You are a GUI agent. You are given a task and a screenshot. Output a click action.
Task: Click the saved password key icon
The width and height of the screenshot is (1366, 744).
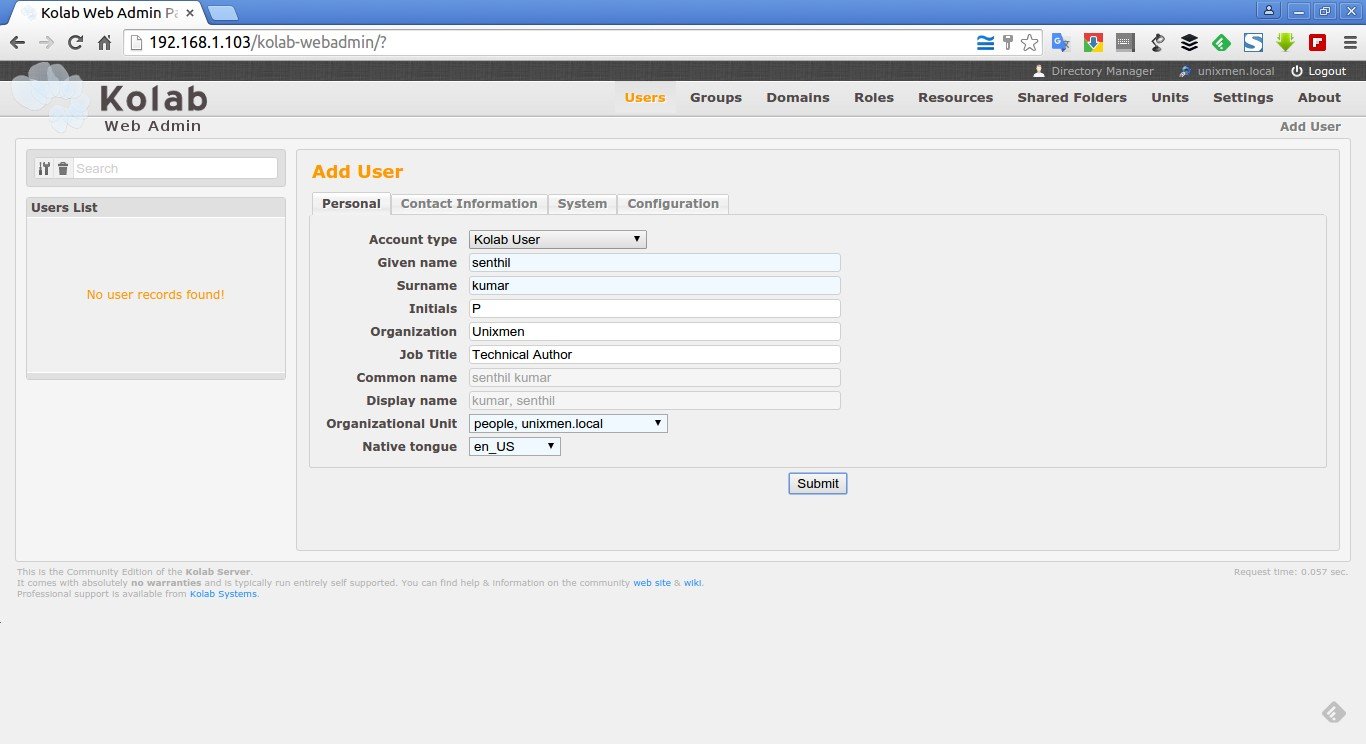tap(1007, 42)
